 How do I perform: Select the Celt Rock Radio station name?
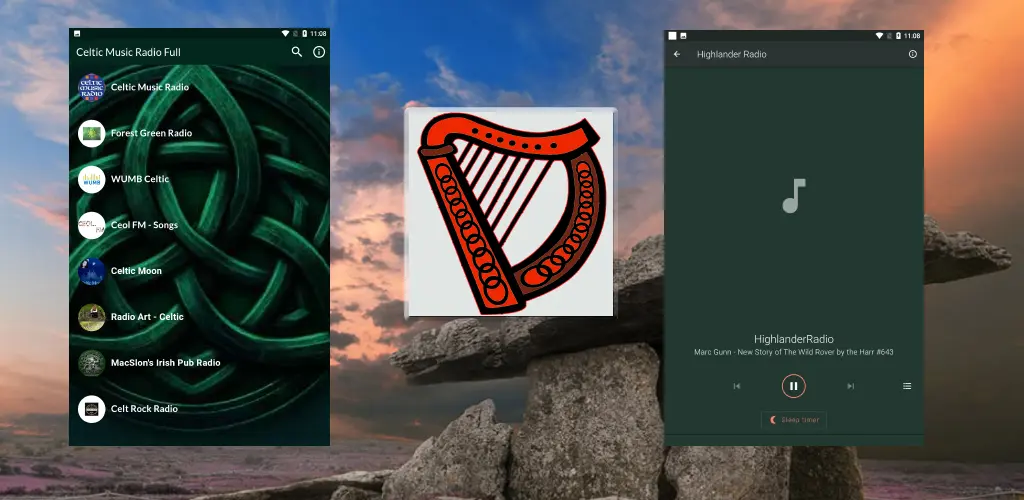[x=144, y=409]
